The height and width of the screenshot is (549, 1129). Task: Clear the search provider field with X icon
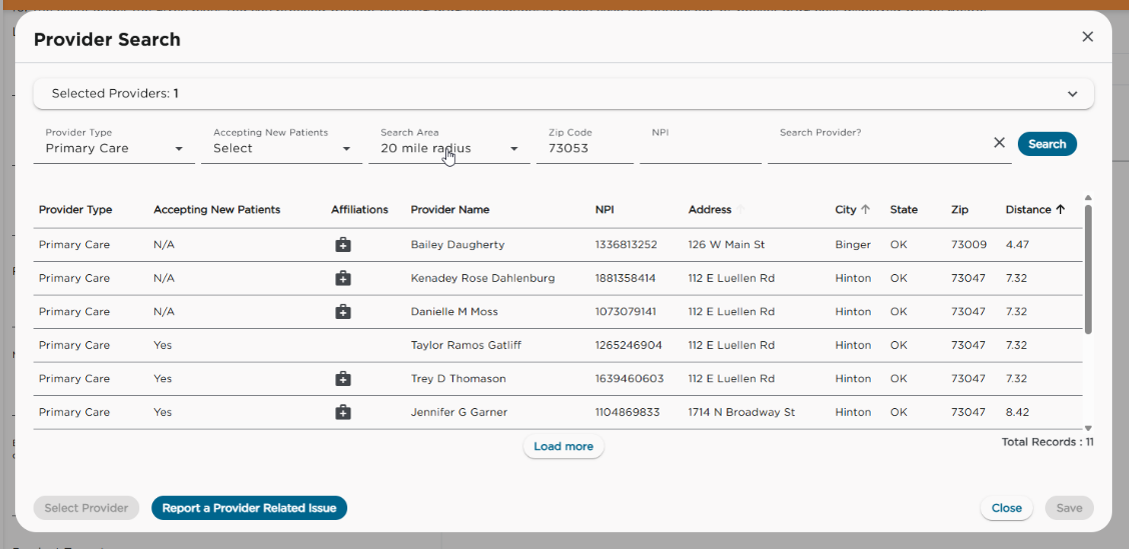coord(999,143)
